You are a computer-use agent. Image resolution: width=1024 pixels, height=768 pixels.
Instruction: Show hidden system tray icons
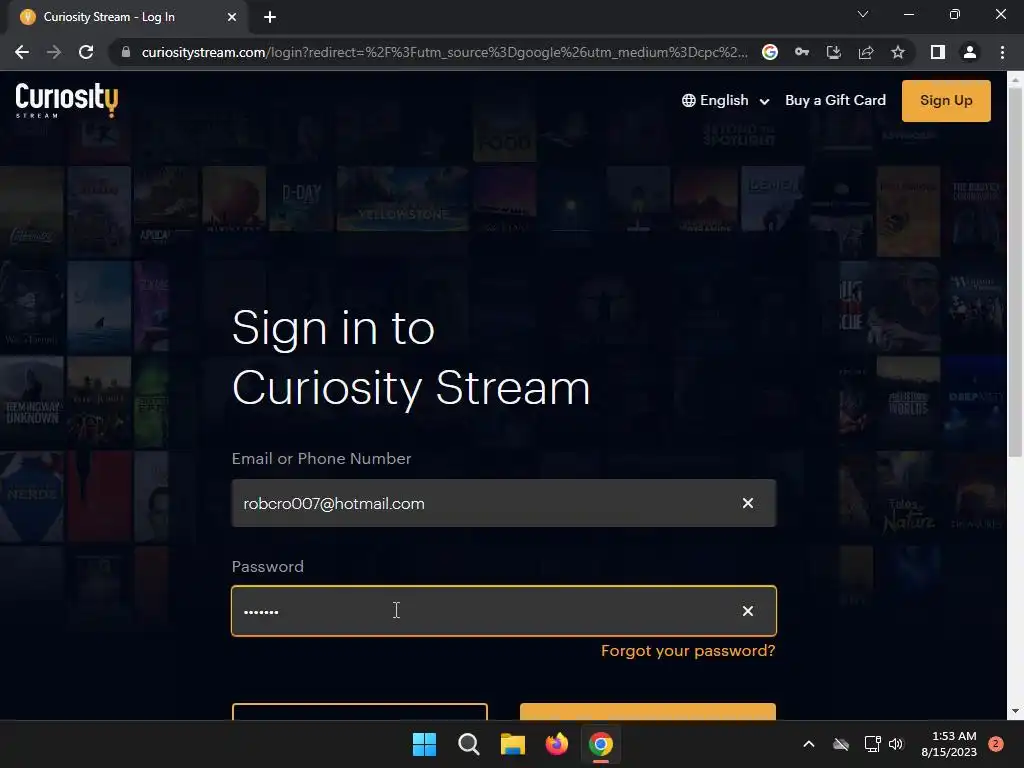[808, 744]
